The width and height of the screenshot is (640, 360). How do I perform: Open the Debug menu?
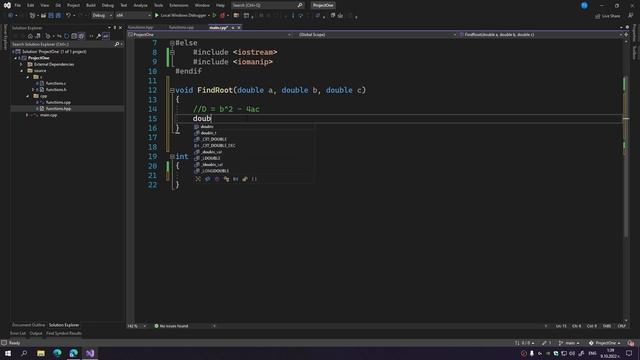(x=108, y=5)
